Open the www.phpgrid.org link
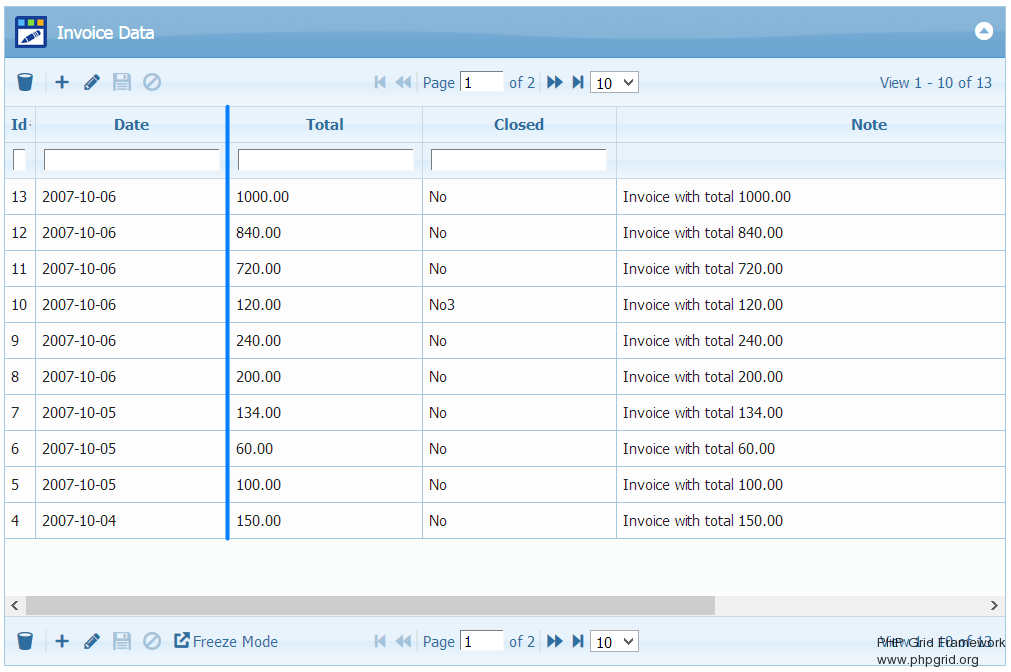 pos(928,660)
